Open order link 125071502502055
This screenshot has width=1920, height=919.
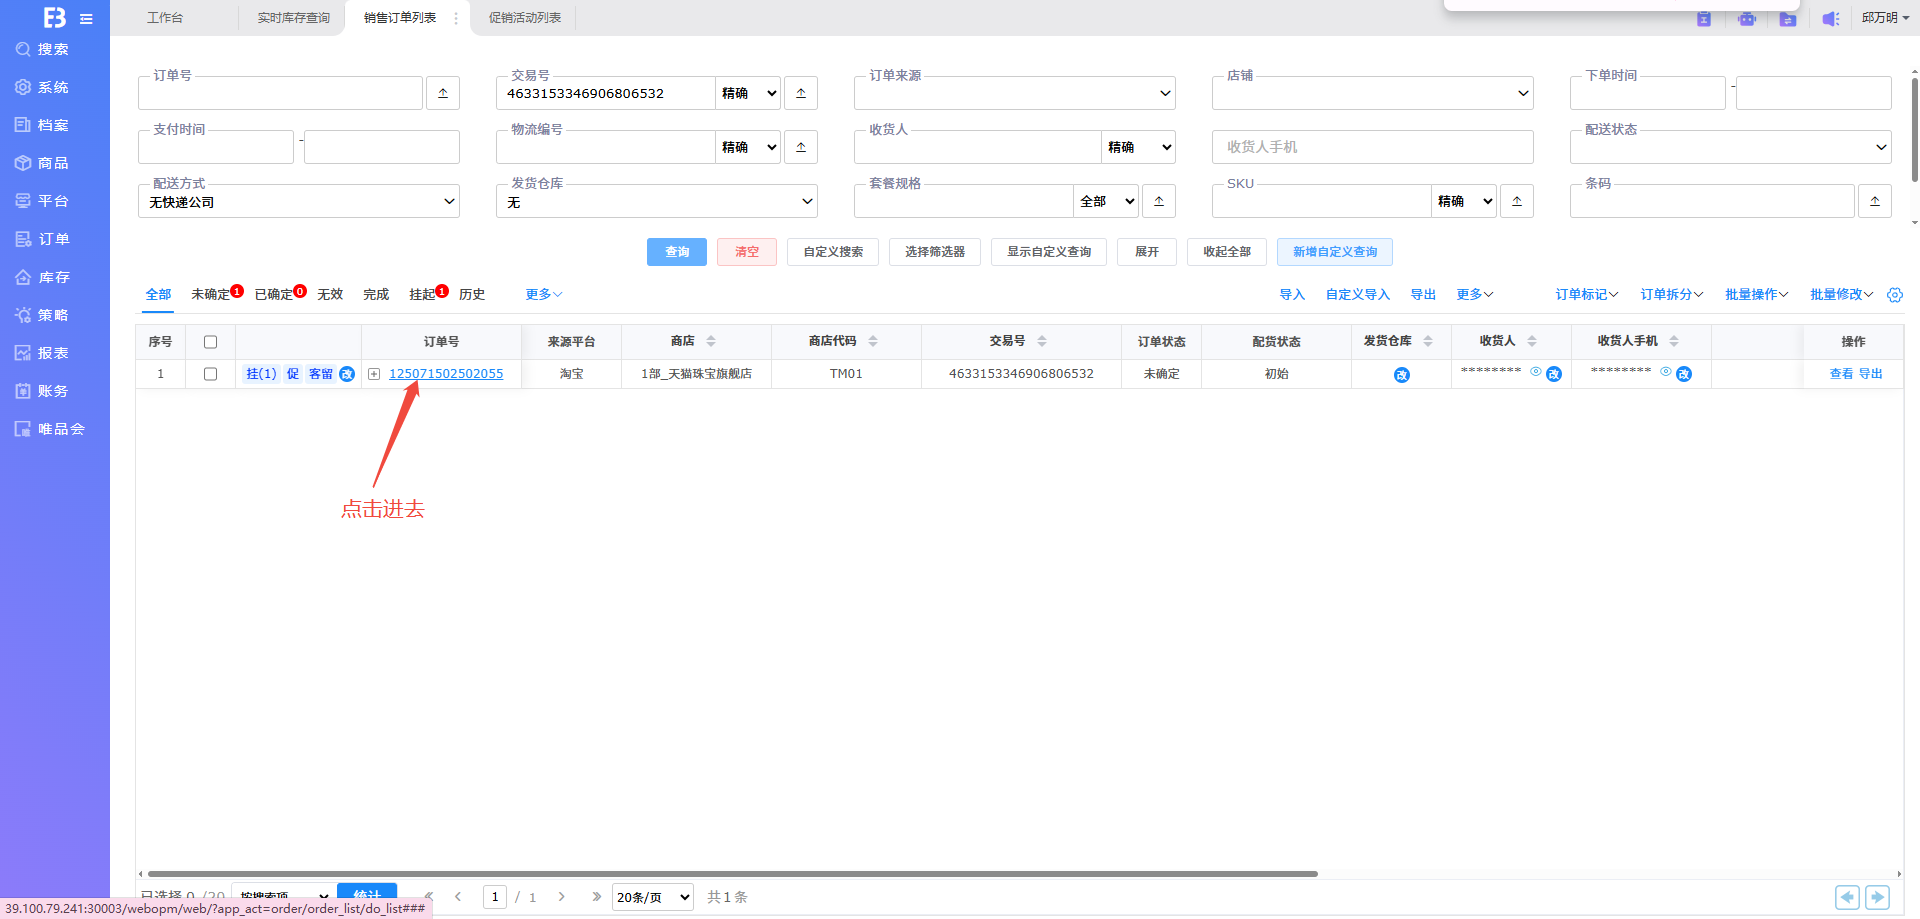click(x=446, y=374)
